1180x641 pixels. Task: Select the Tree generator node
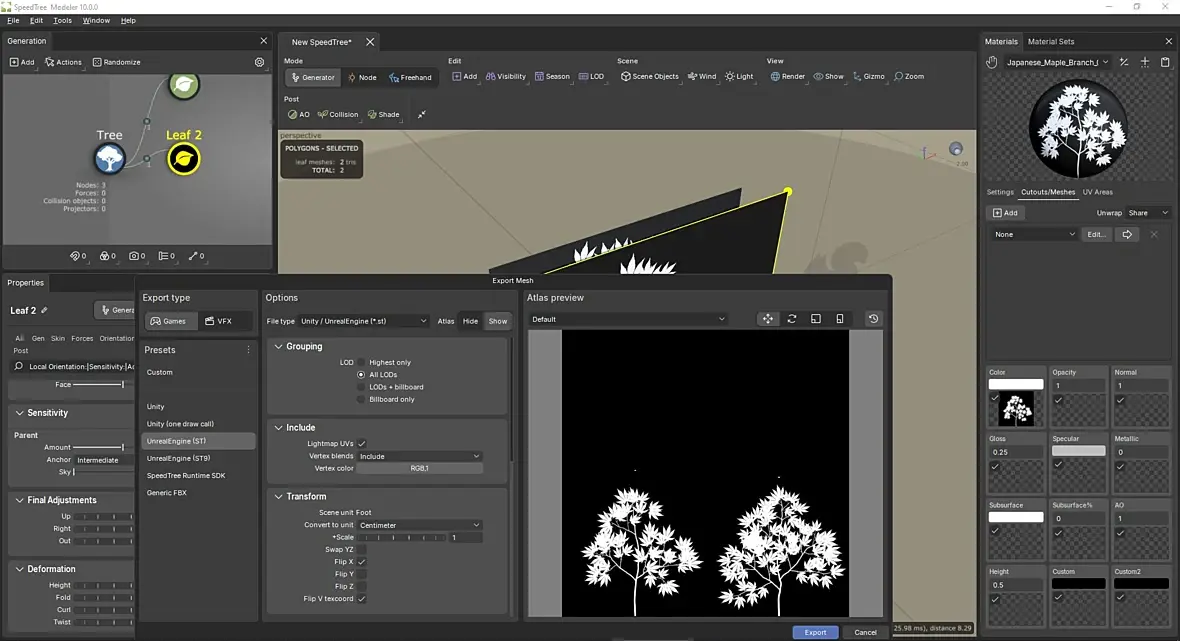(110, 159)
